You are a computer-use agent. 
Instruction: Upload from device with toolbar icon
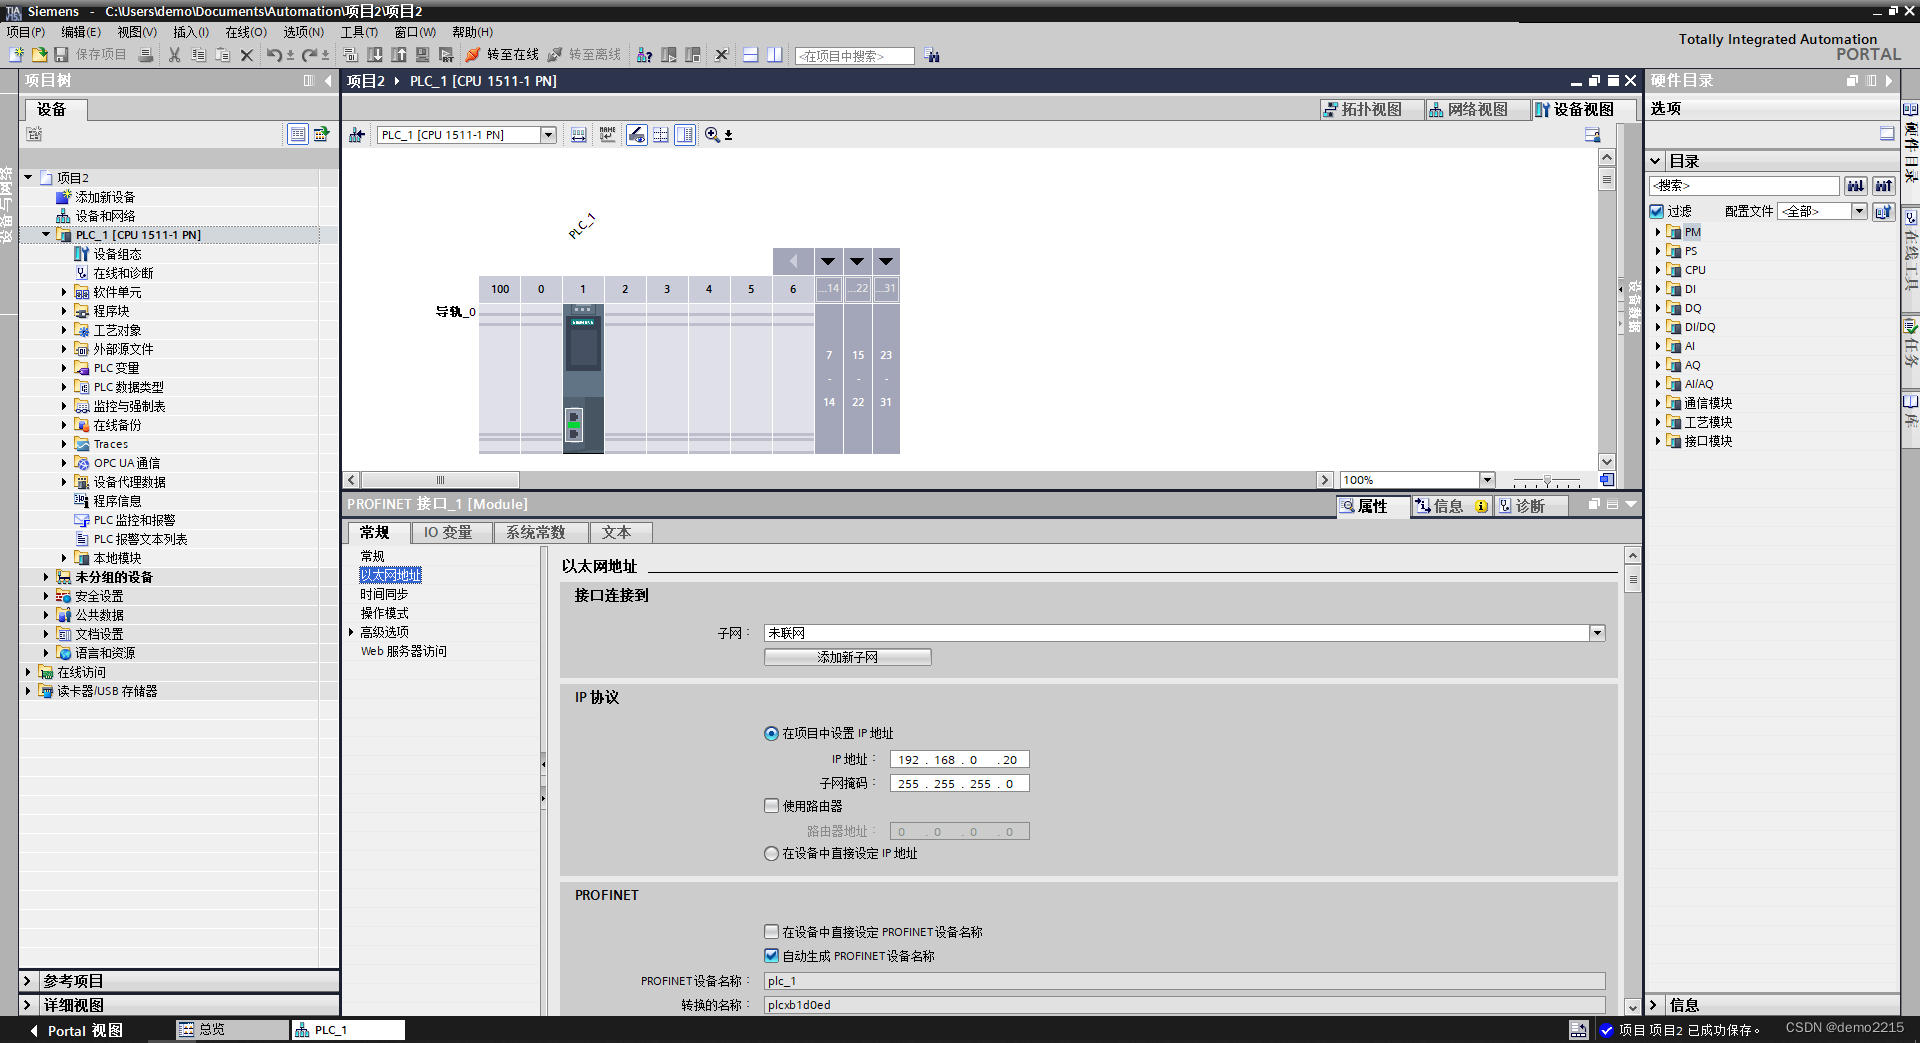399,55
